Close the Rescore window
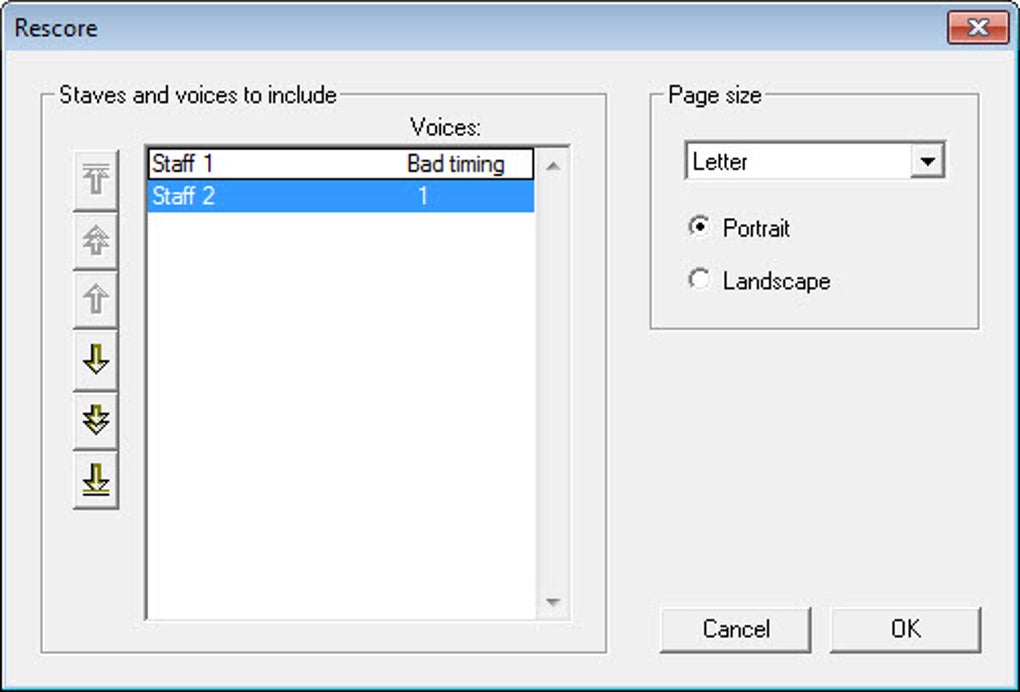 [978, 27]
